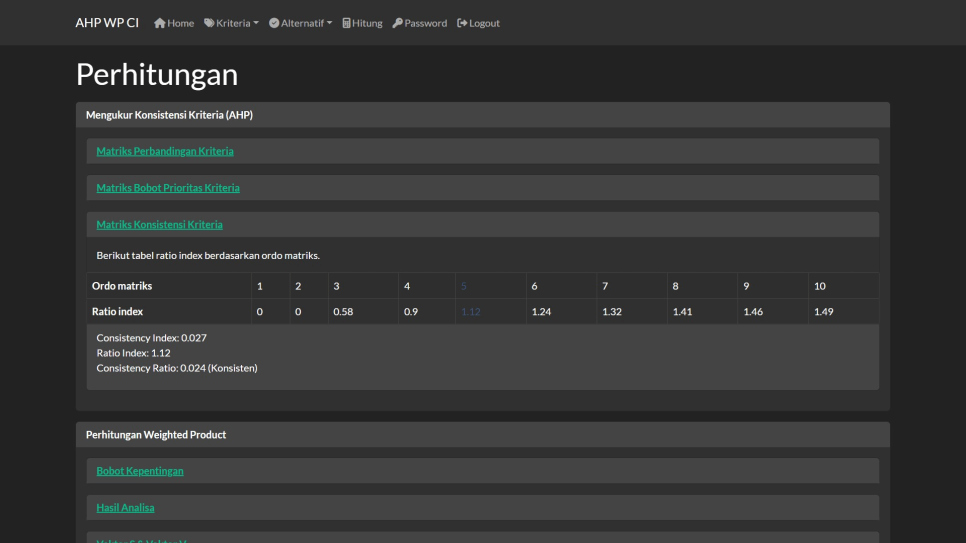Select the highlighted 1.12 ratio index cell

[471, 312]
